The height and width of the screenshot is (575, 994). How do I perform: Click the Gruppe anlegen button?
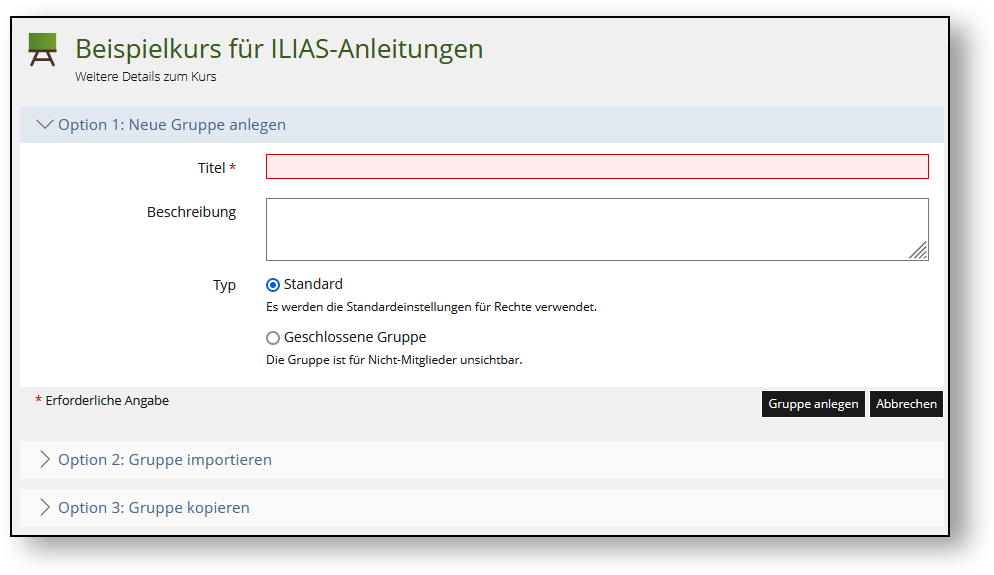813,404
